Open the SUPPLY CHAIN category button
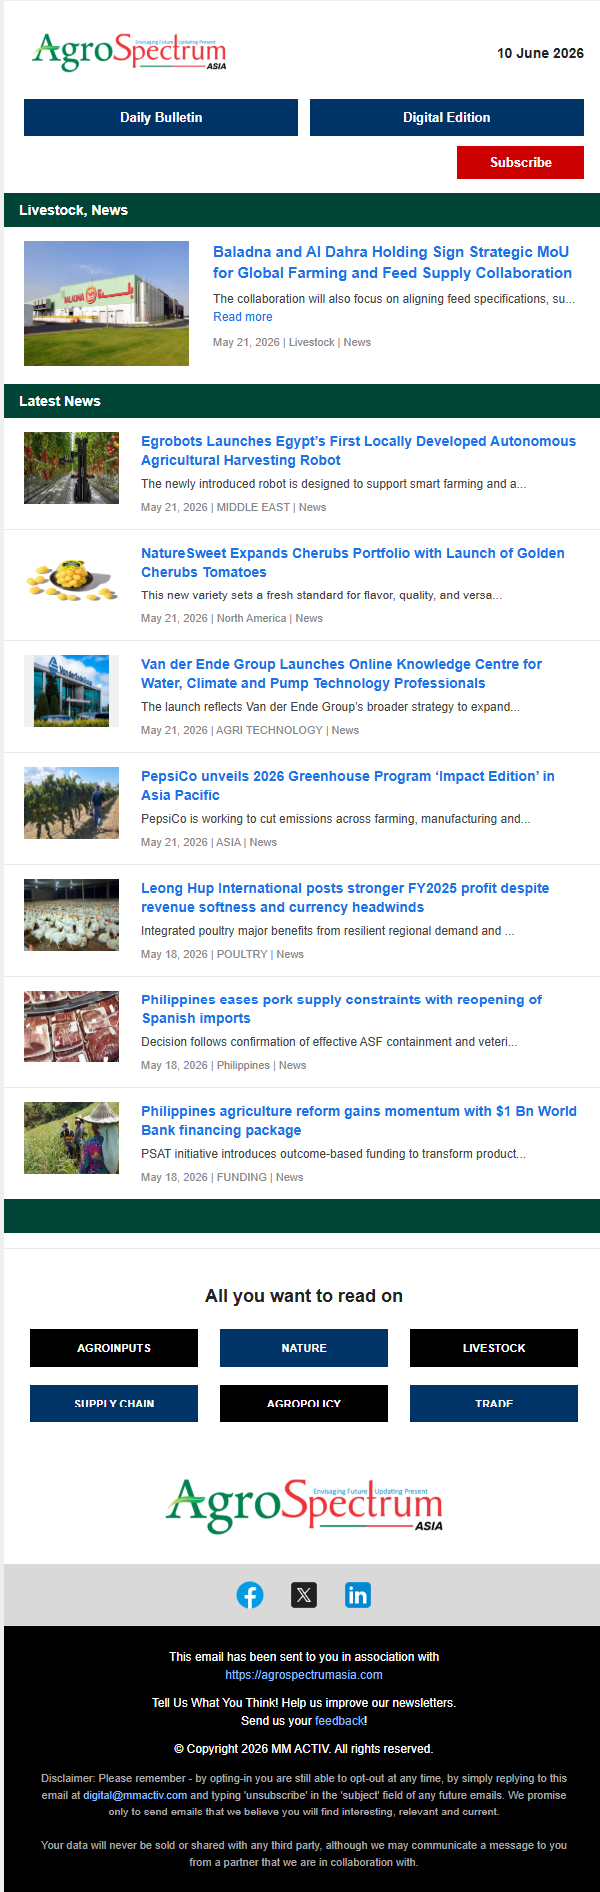The image size is (600, 1892). click(114, 1403)
